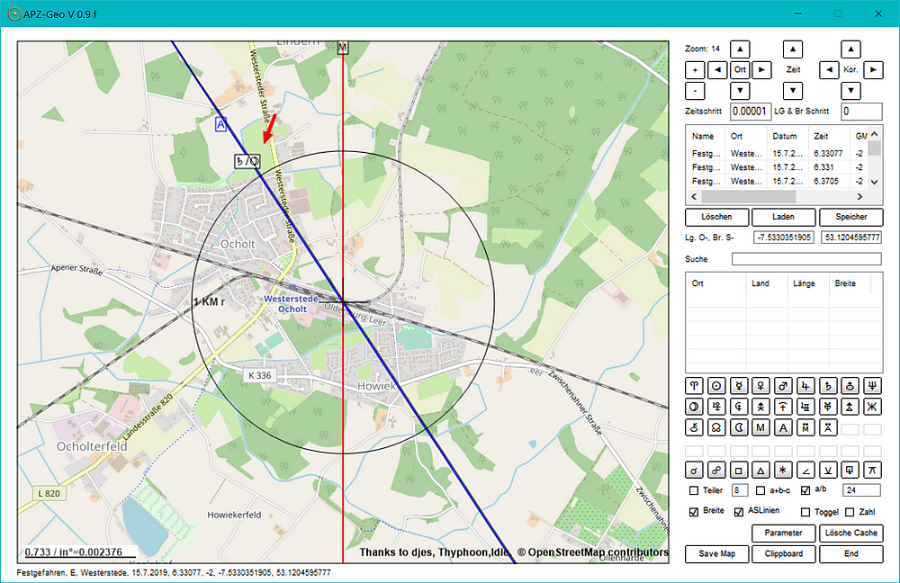Screen dimensions: 900x583
Task: Enable the Zahl checkbox
Action: 850,512
